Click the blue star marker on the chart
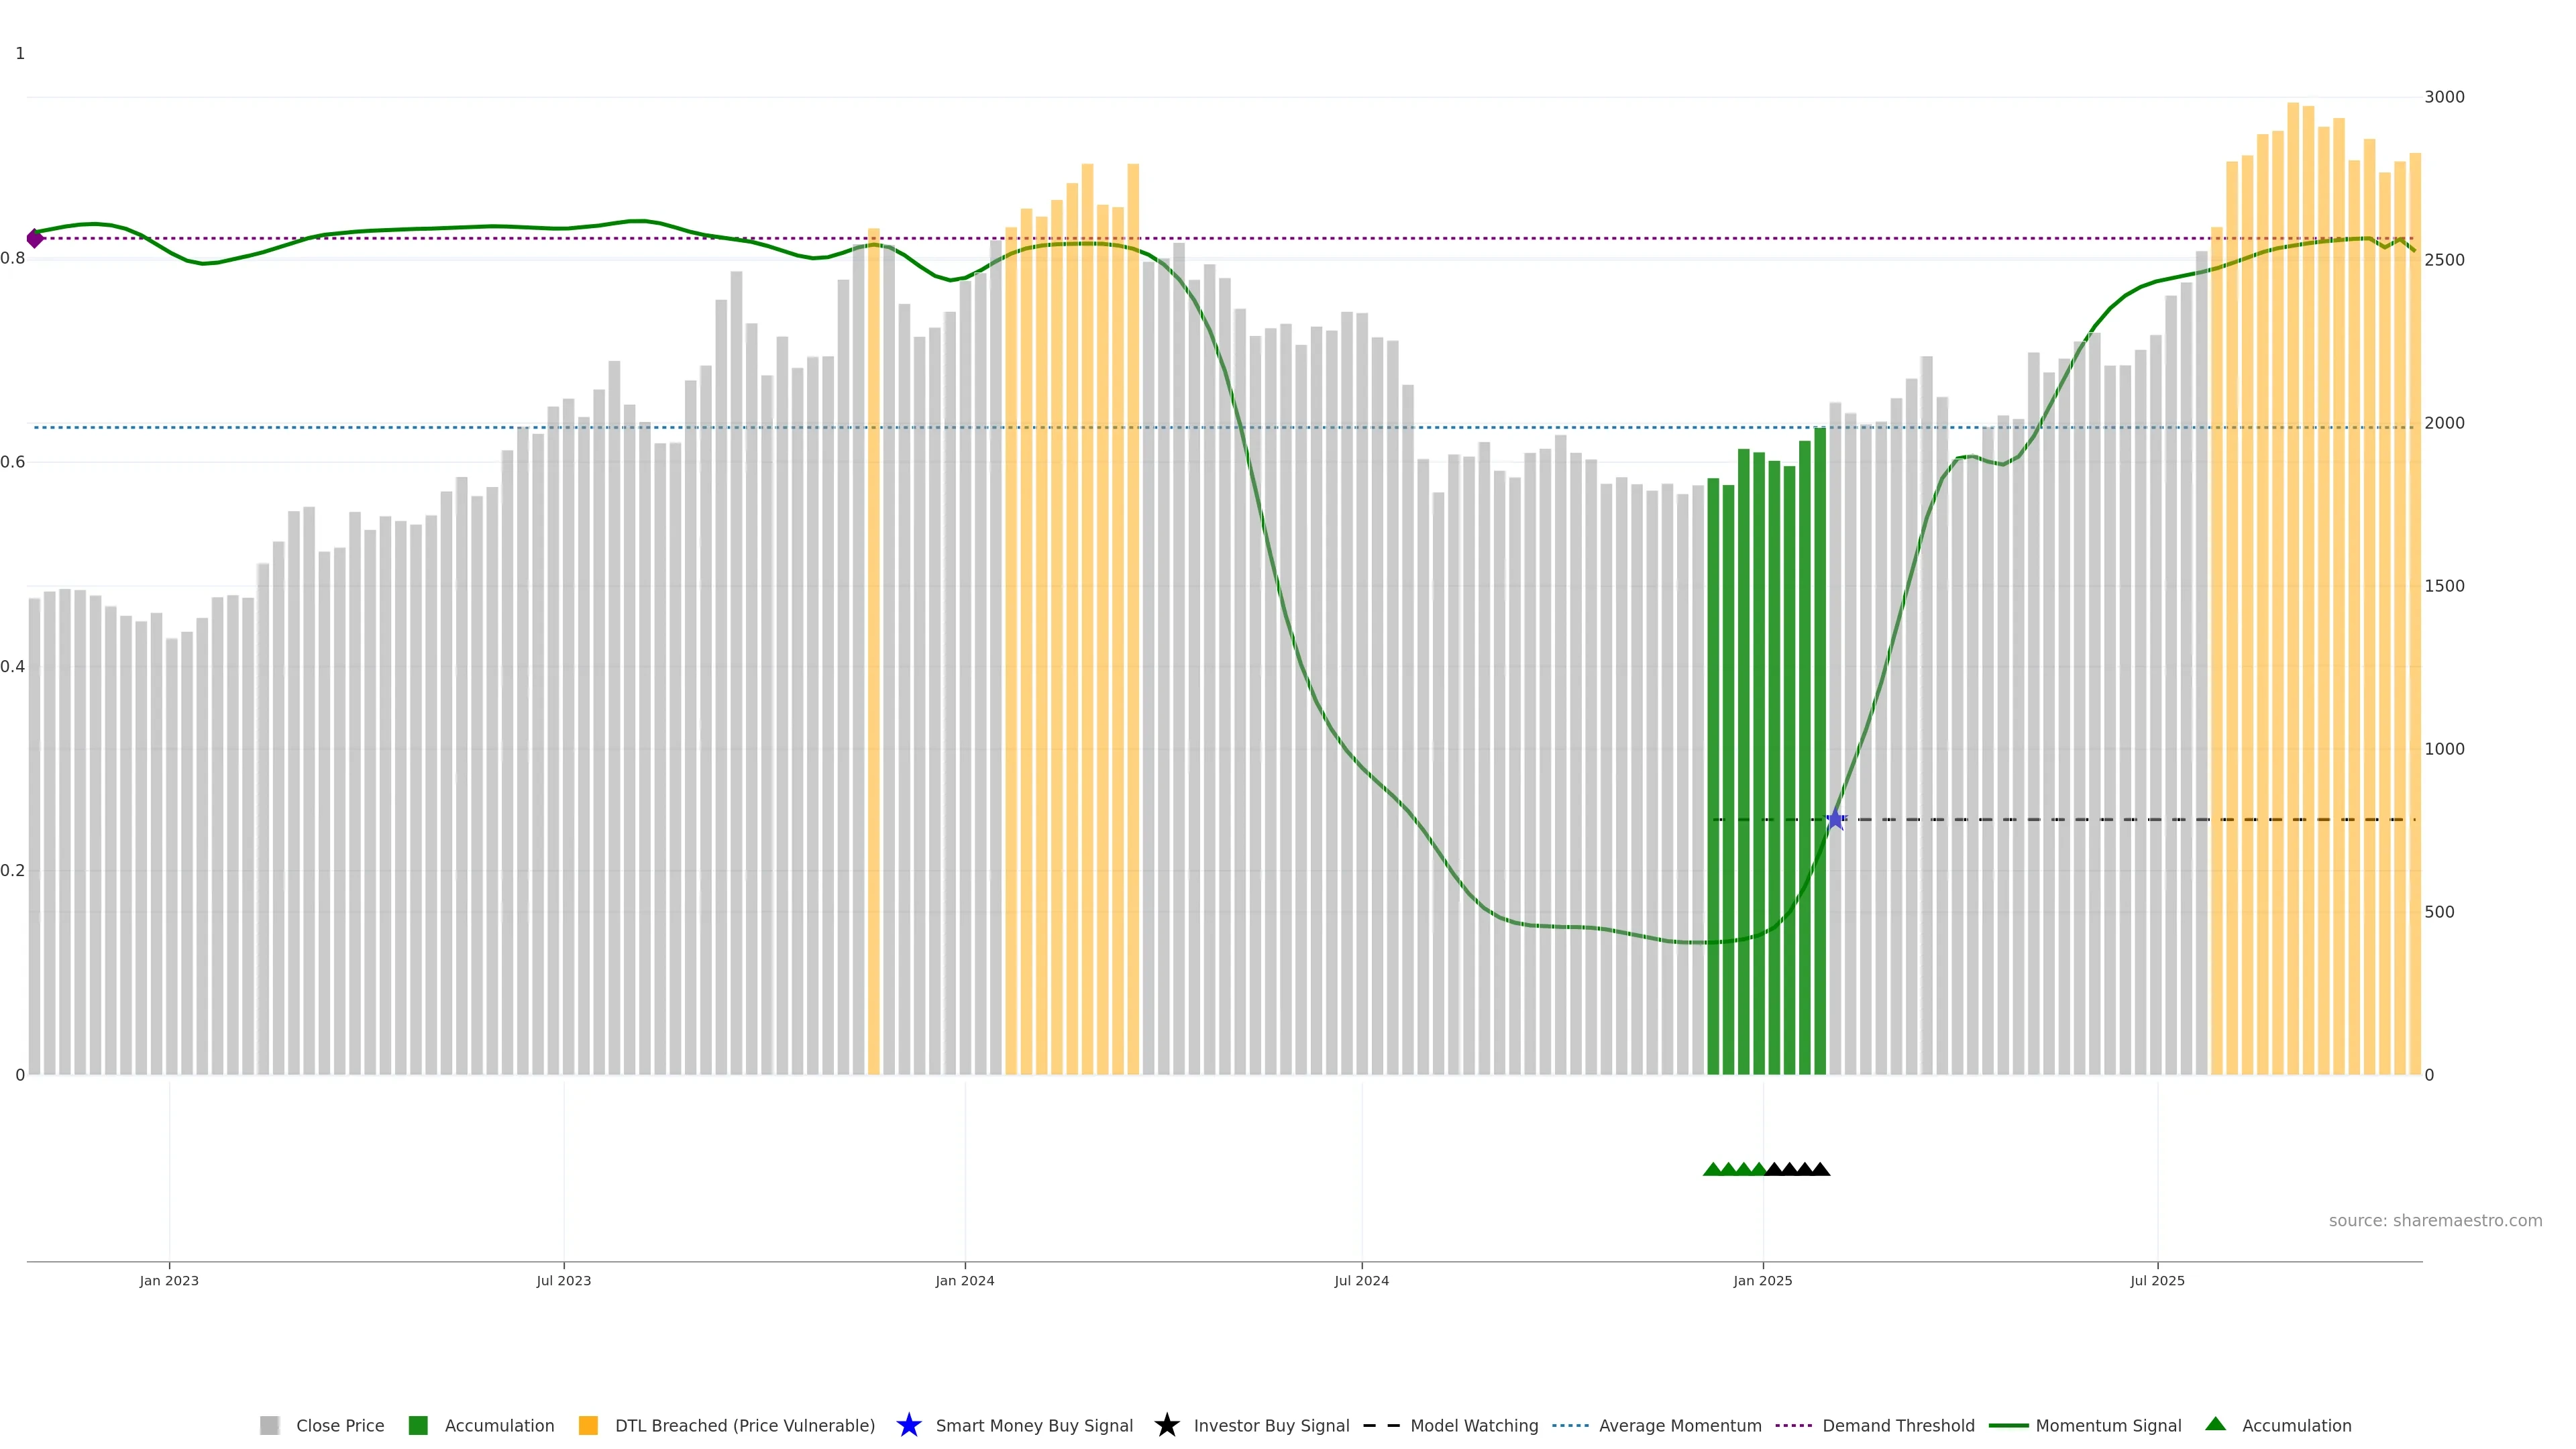 (x=1835, y=820)
